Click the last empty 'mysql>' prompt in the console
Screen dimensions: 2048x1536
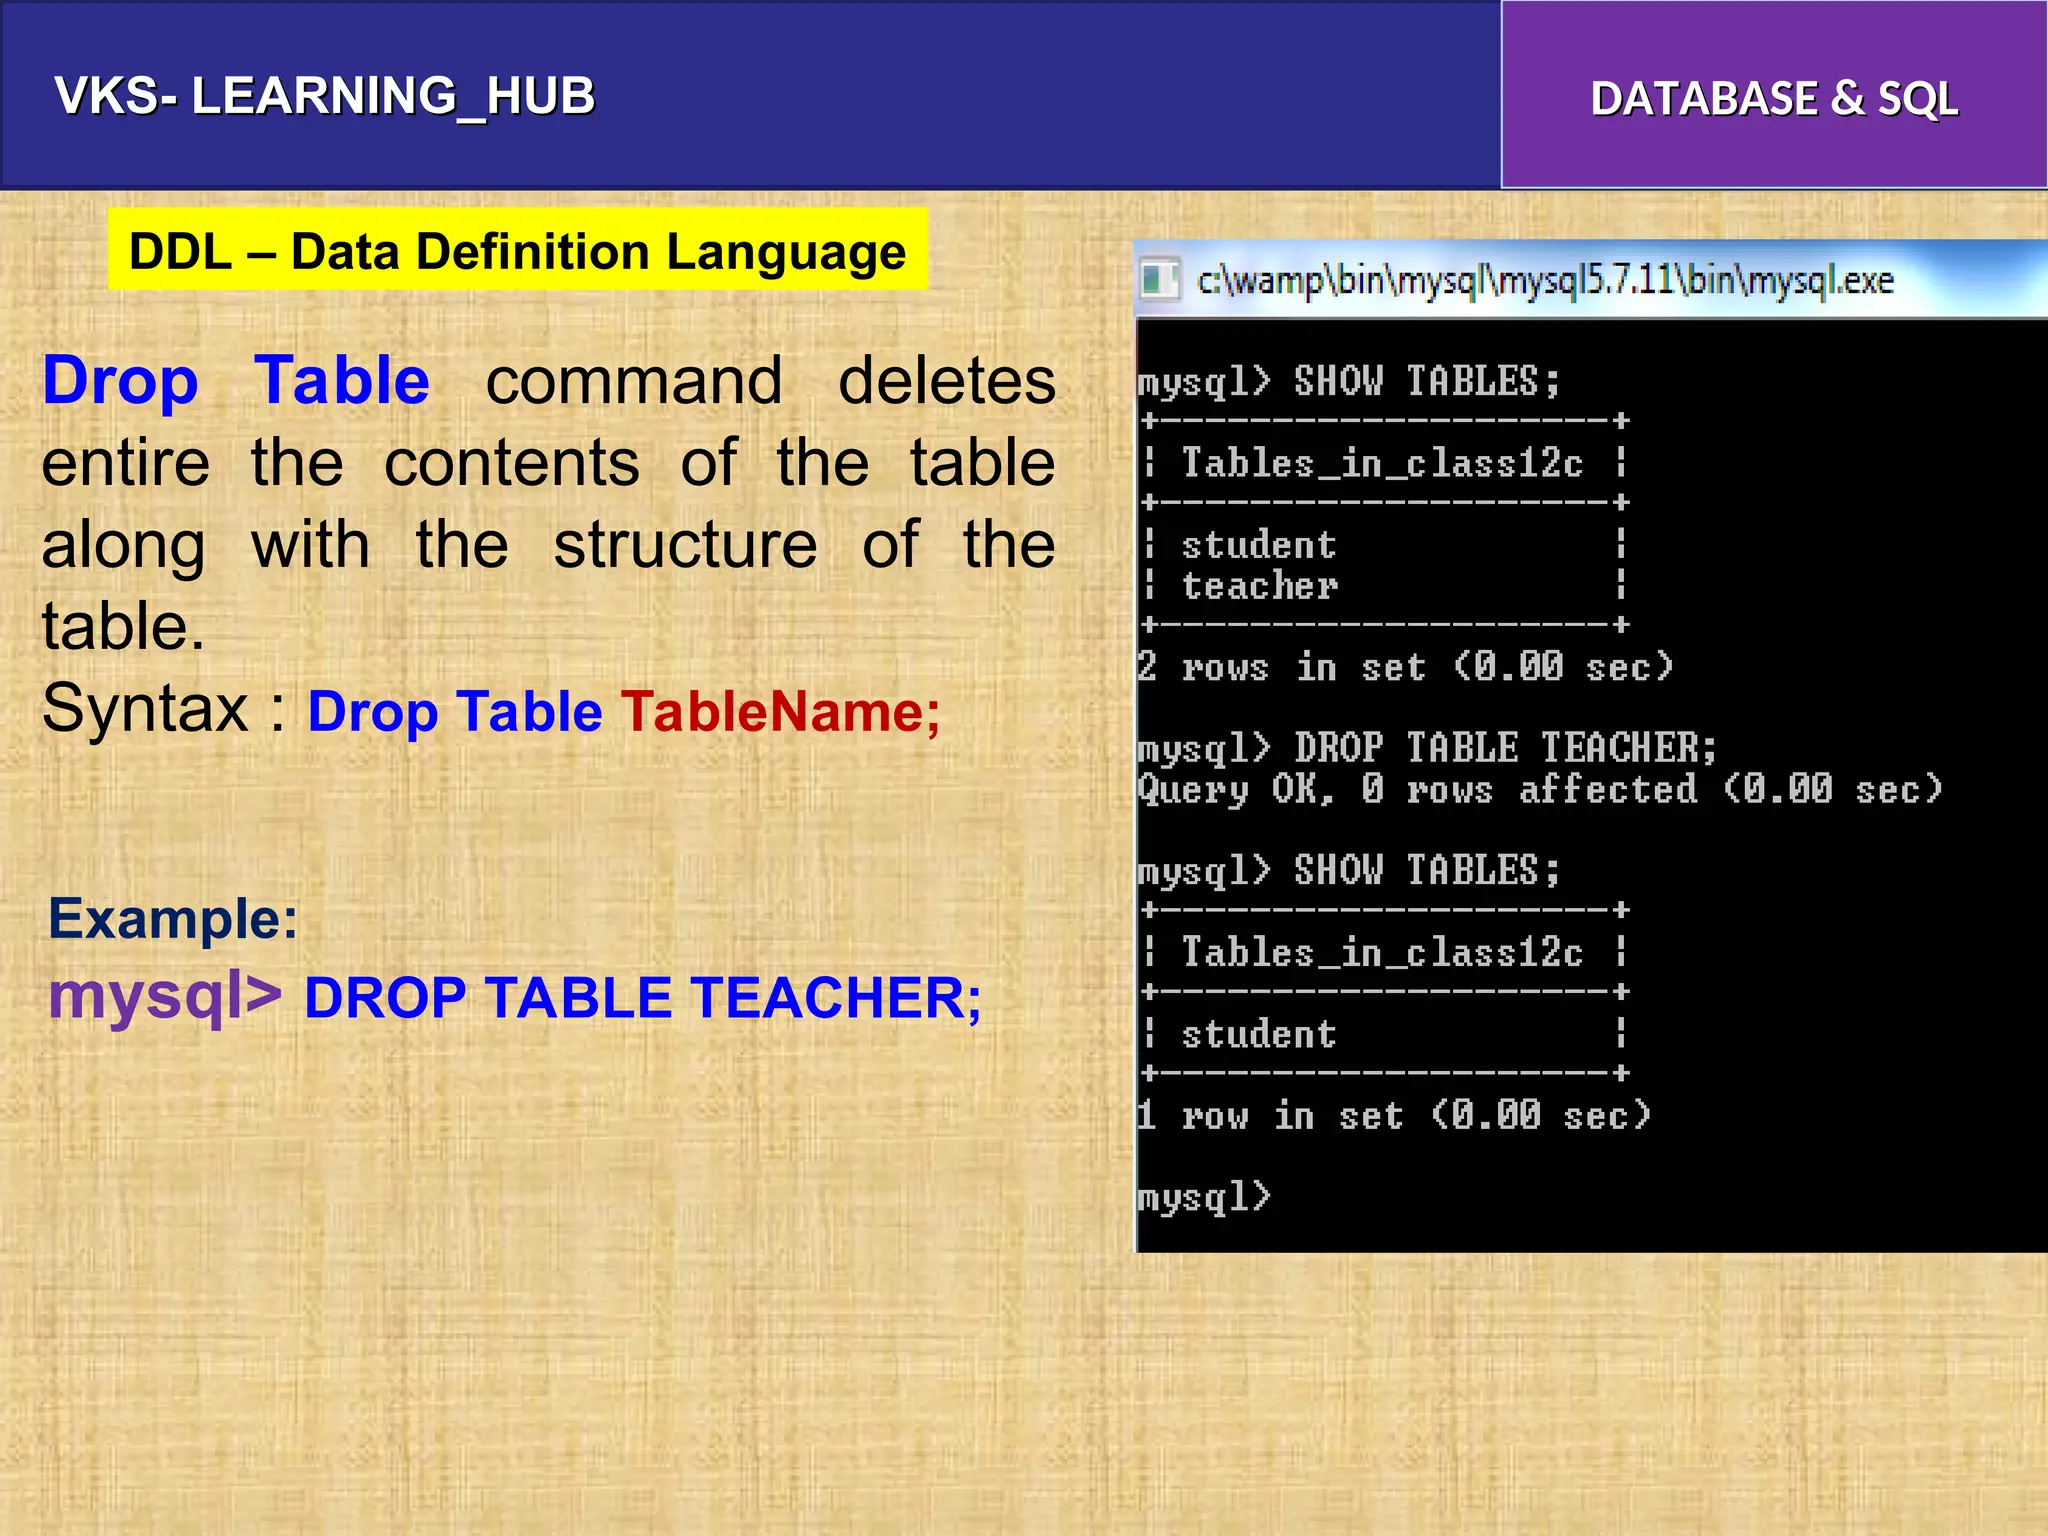(x=1205, y=1197)
